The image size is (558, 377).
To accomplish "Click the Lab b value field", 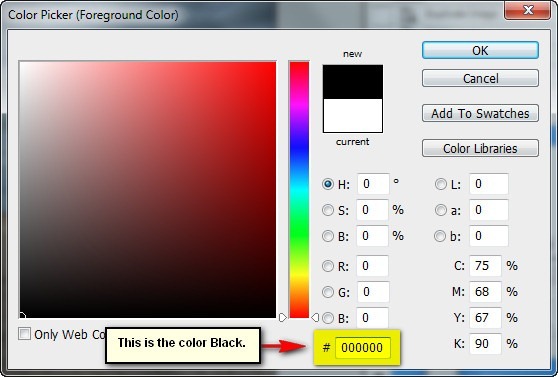I will point(489,236).
